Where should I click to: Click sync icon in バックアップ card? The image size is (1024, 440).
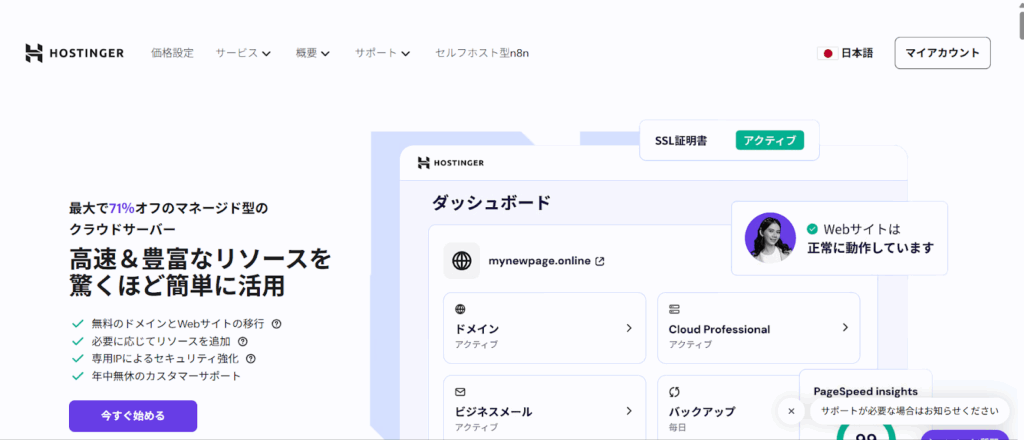[675, 392]
